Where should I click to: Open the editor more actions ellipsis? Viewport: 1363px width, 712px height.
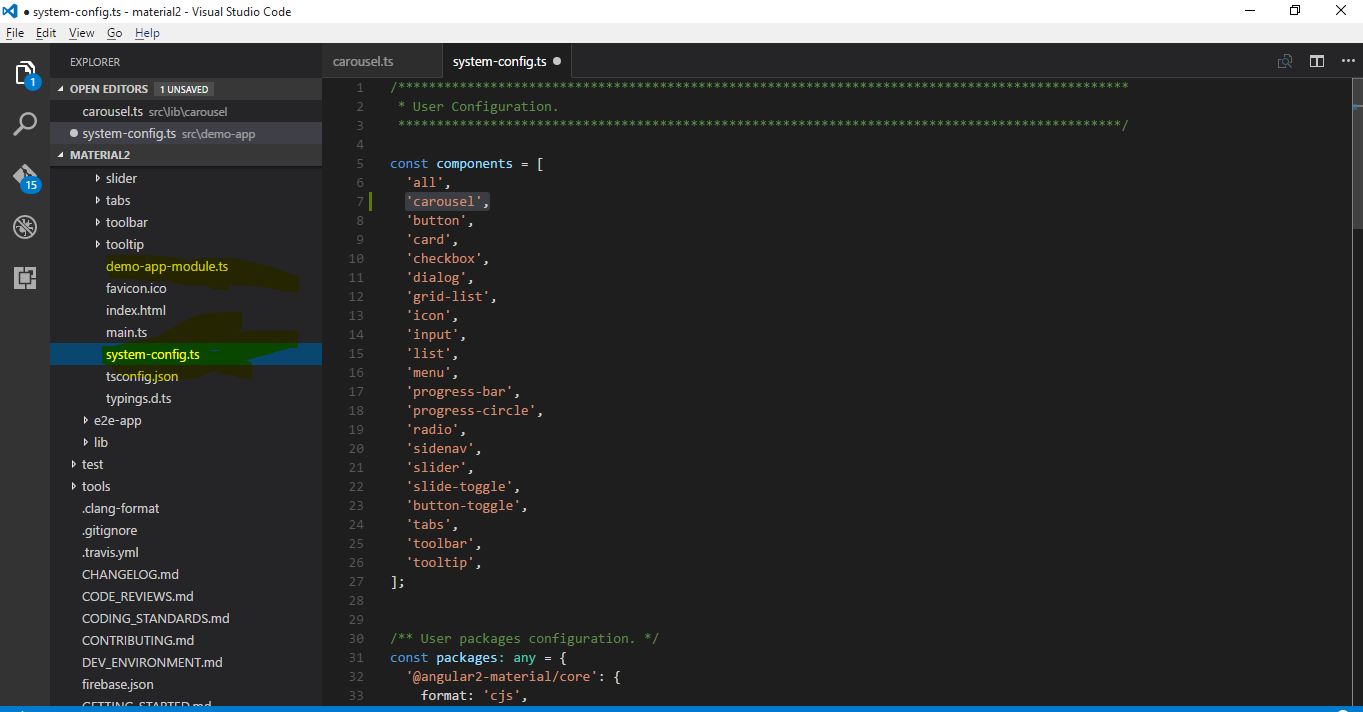(x=1345, y=61)
